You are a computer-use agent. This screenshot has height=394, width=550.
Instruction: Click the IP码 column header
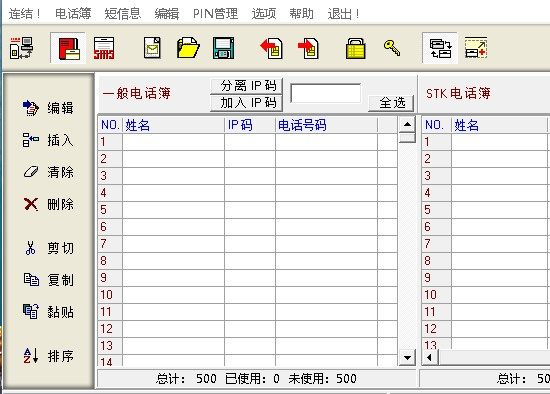250,125
